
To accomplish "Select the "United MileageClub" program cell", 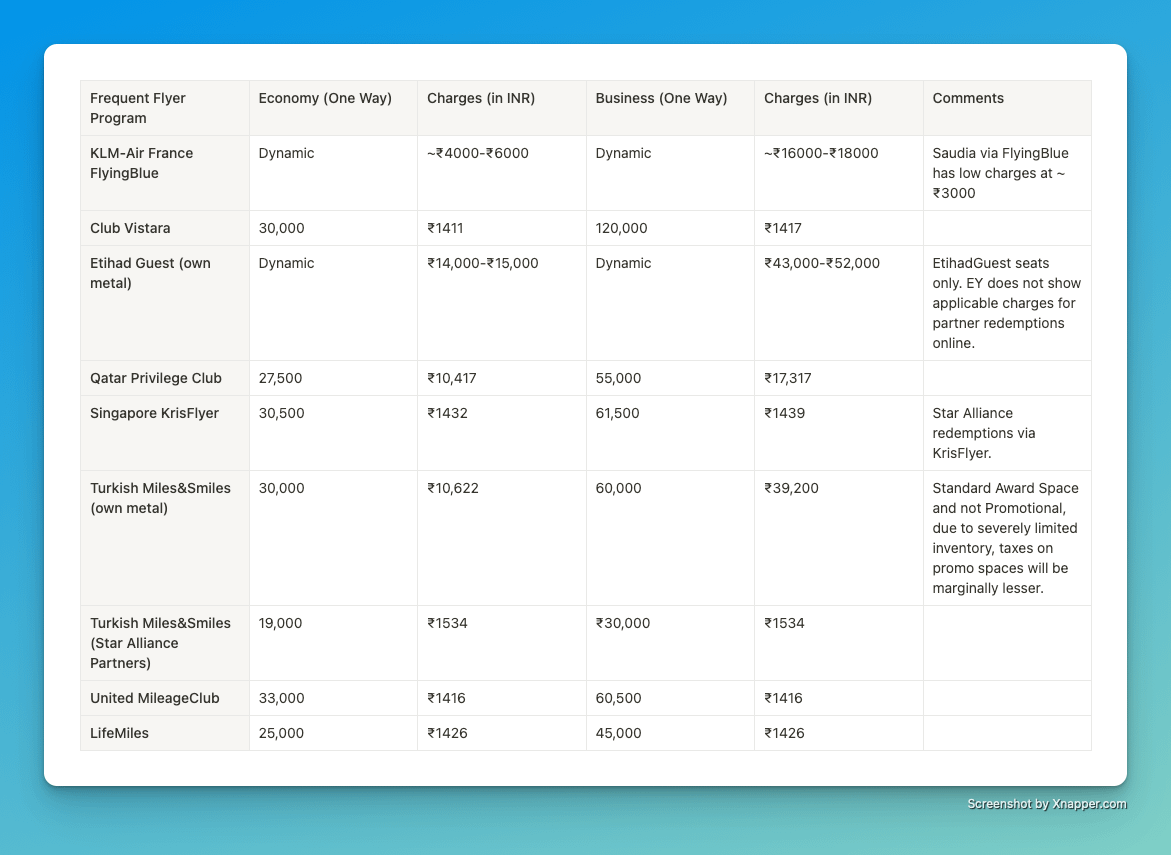I will (x=154, y=698).
